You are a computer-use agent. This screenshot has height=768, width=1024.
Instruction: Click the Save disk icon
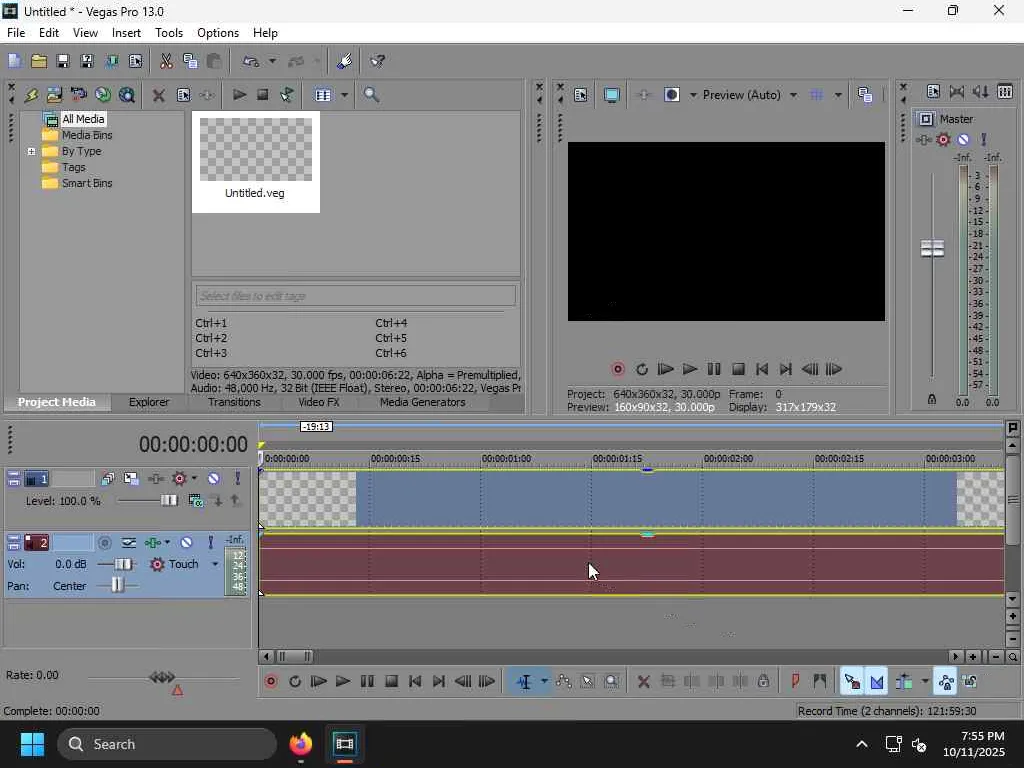pyautogui.click(x=63, y=61)
